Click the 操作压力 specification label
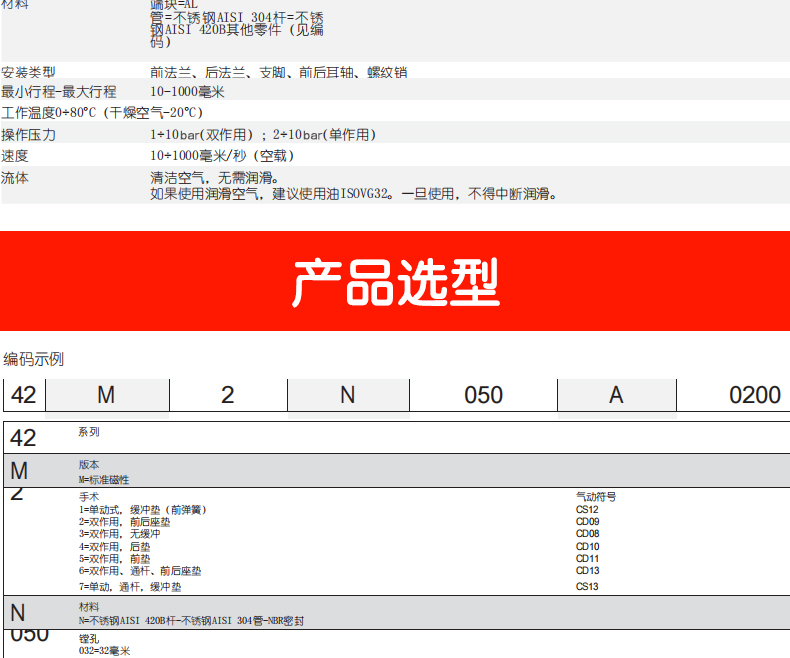The image size is (790, 658). 29,134
